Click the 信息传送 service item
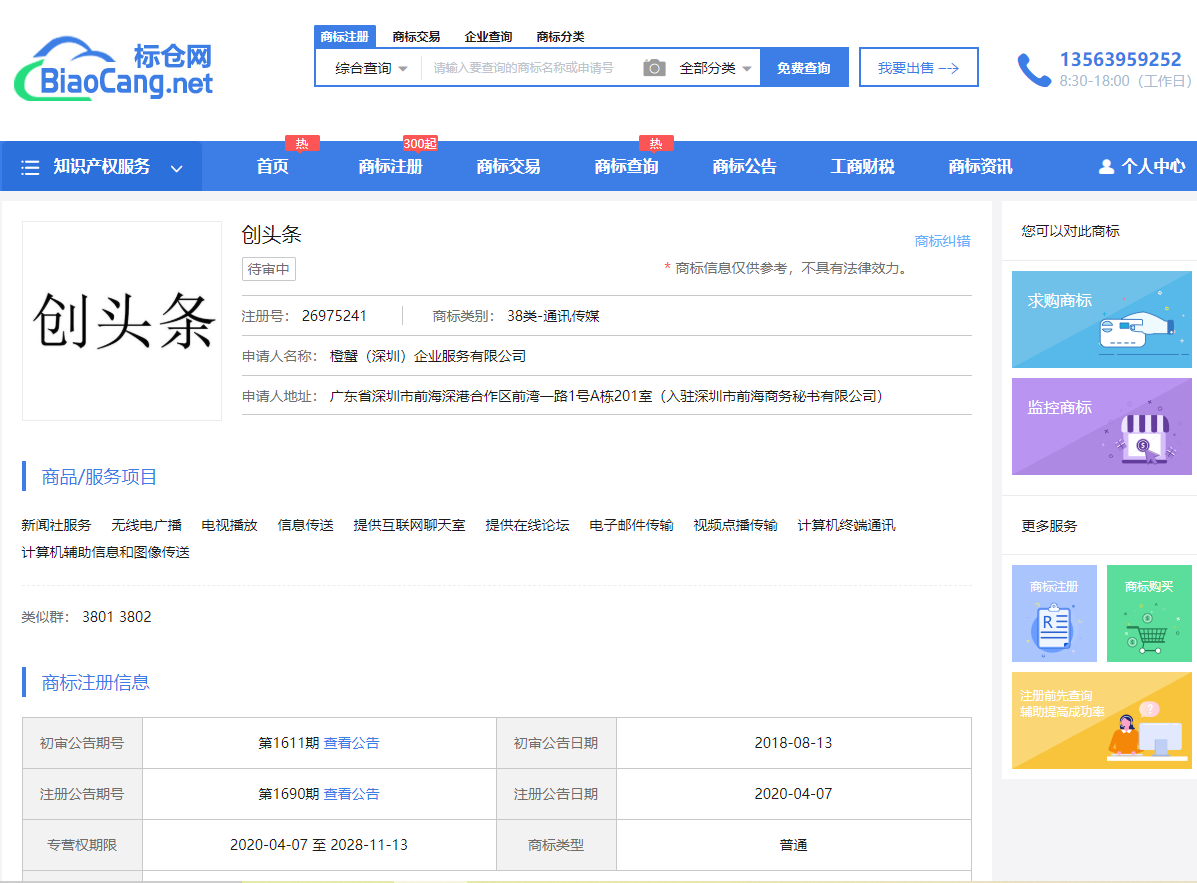This screenshot has width=1197, height=883. 305,525
